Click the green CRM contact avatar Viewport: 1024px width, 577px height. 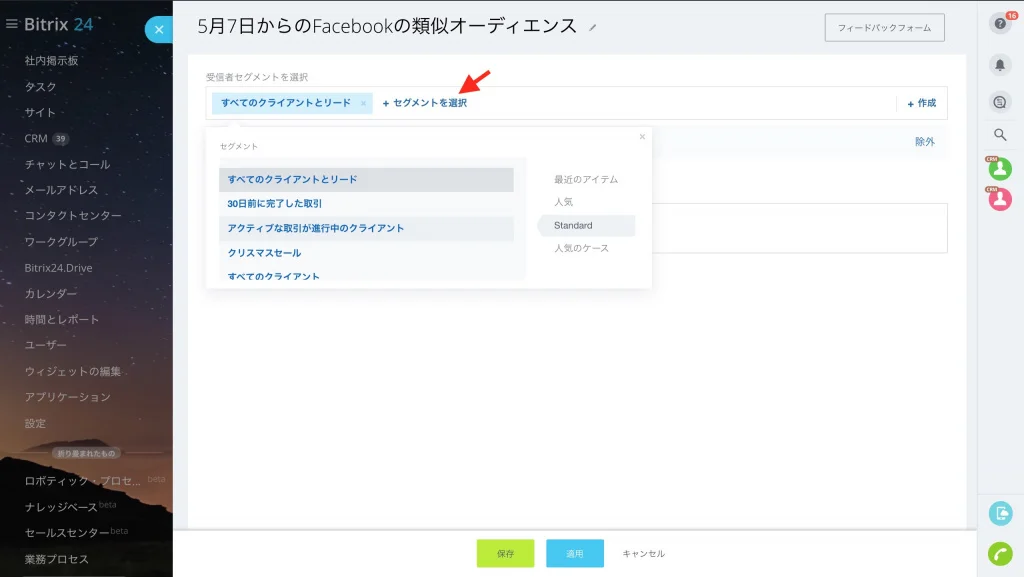[1000, 169]
